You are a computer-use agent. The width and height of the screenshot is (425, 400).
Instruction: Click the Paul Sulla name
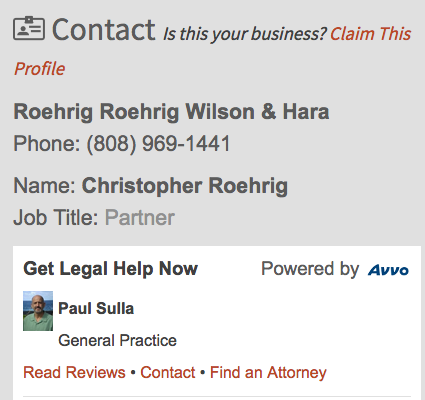point(96,308)
